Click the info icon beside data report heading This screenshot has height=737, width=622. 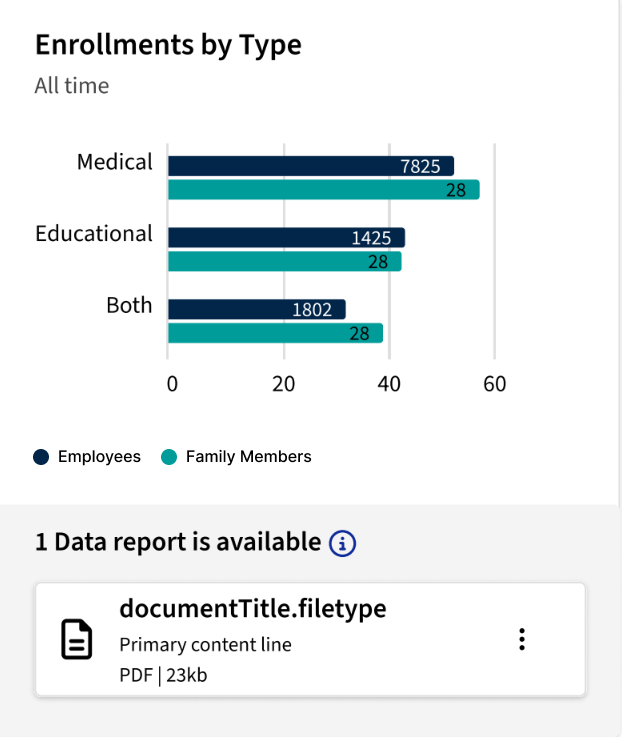[343, 543]
